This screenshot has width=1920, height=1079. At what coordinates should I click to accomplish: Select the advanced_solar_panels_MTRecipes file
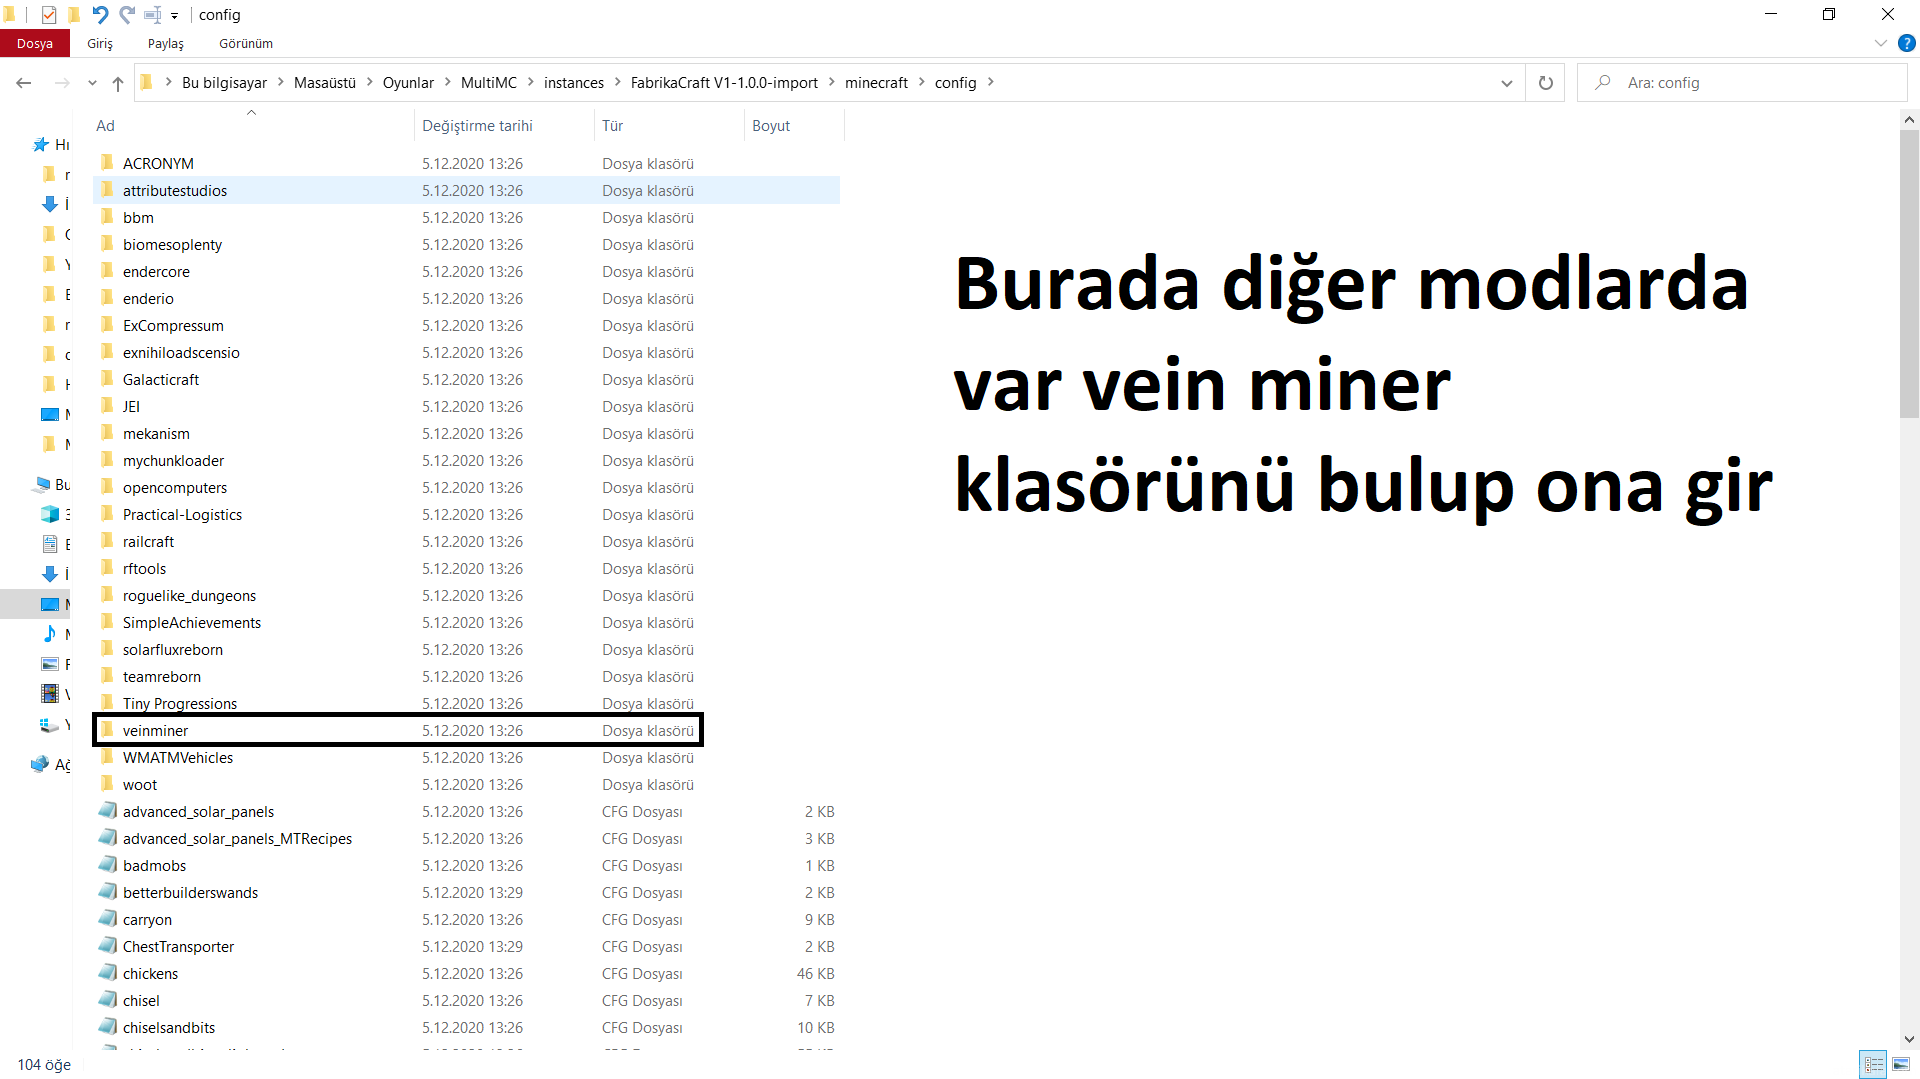point(466,838)
